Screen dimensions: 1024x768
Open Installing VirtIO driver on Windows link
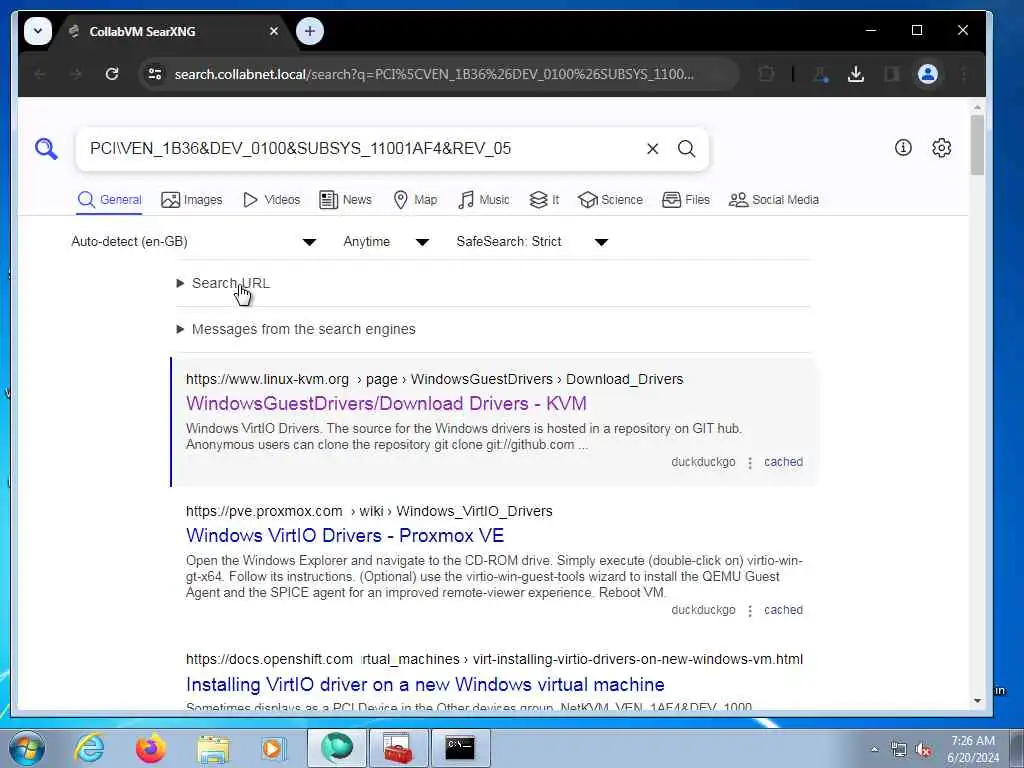(x=425, y=684)
